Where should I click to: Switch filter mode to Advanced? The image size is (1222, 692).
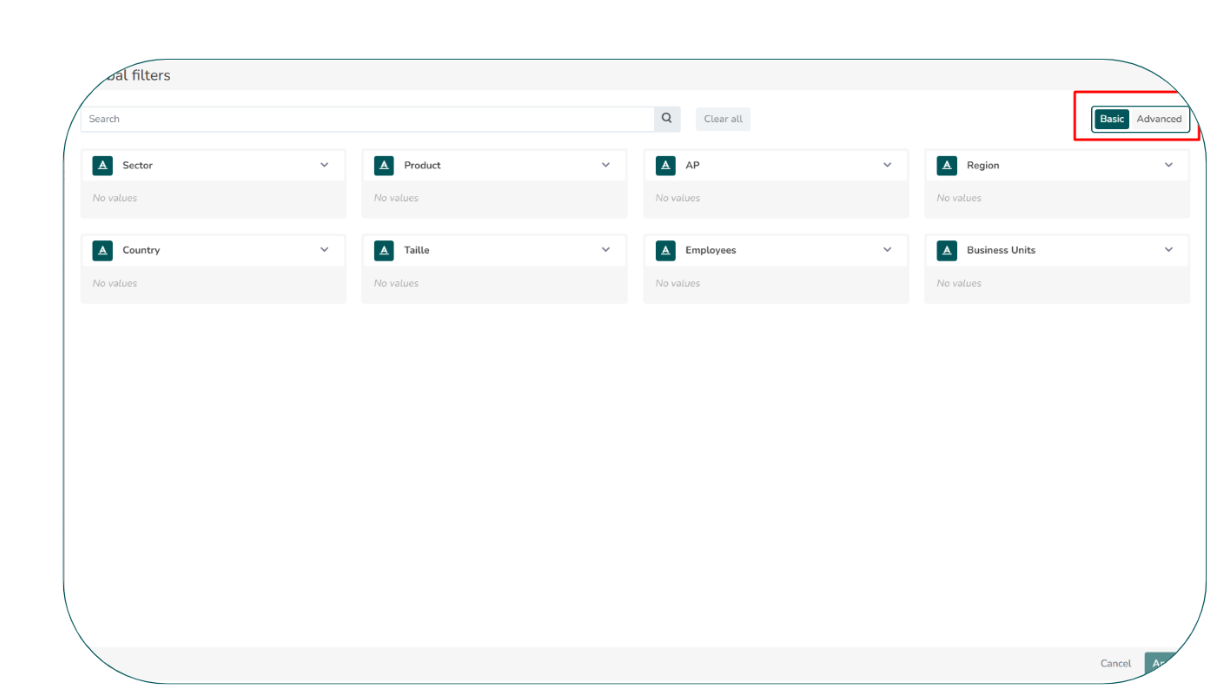tap(1159, 118)
